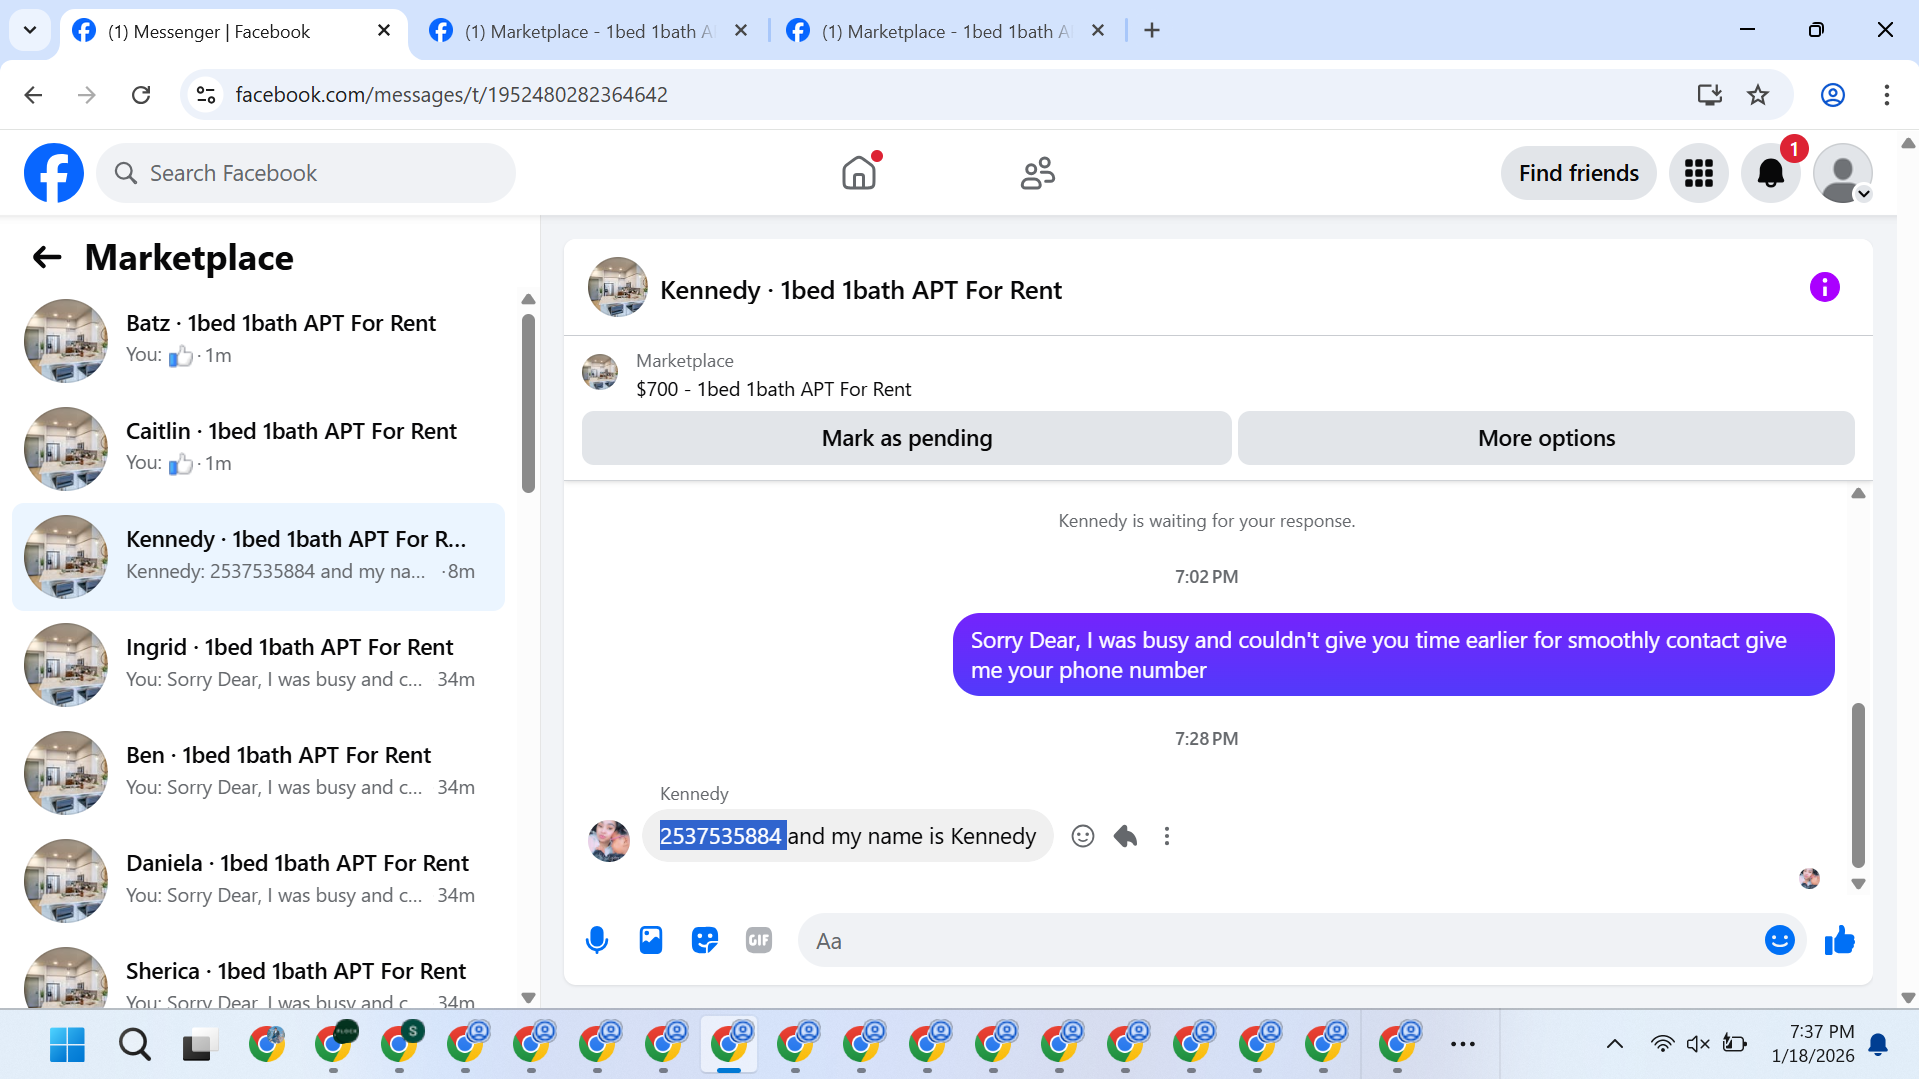Viewport: 1919px width, 1079px height.
Task: Click the address bar URL
Action: point(451,95)
